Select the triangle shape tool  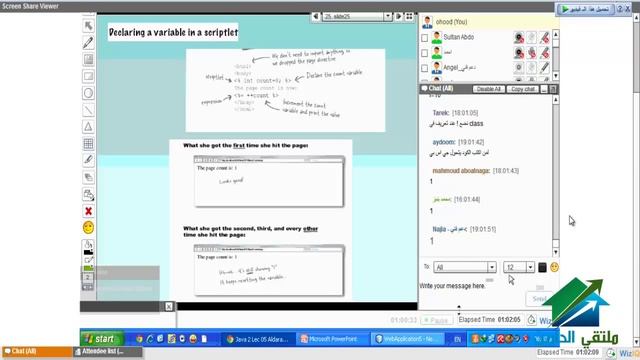click(x=88, y=127)
